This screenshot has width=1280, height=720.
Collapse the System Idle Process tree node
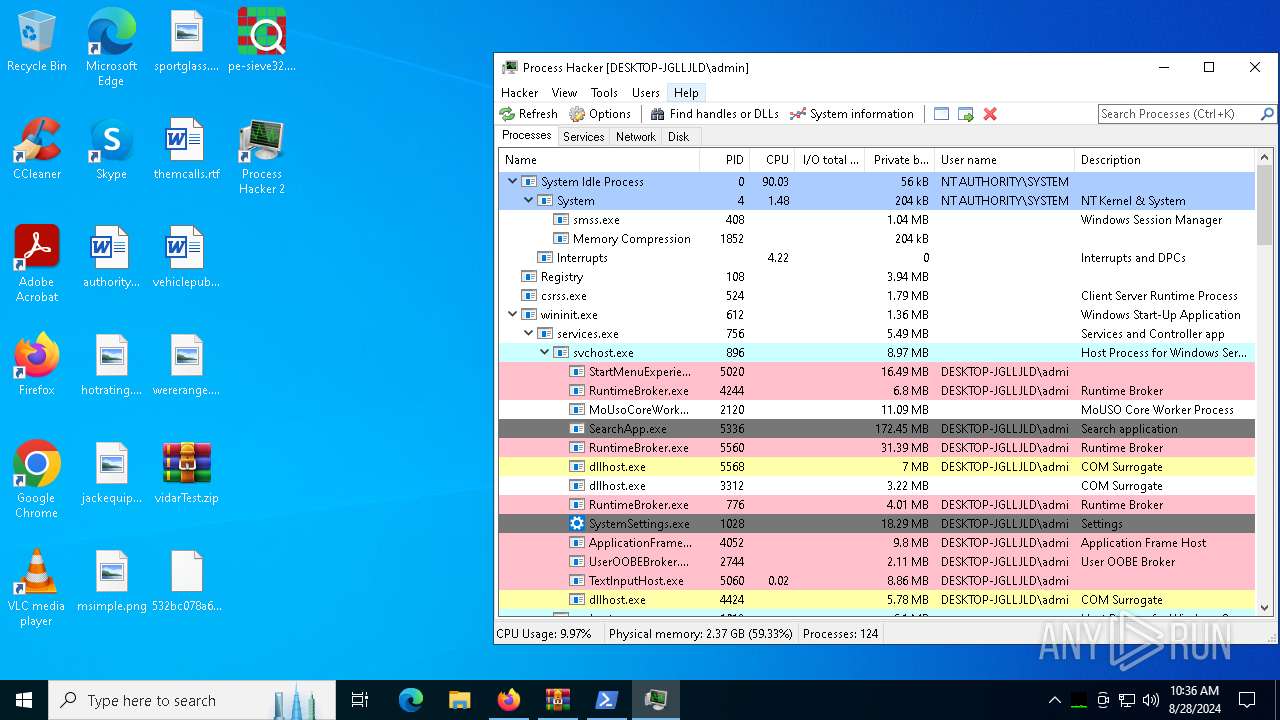513,182
